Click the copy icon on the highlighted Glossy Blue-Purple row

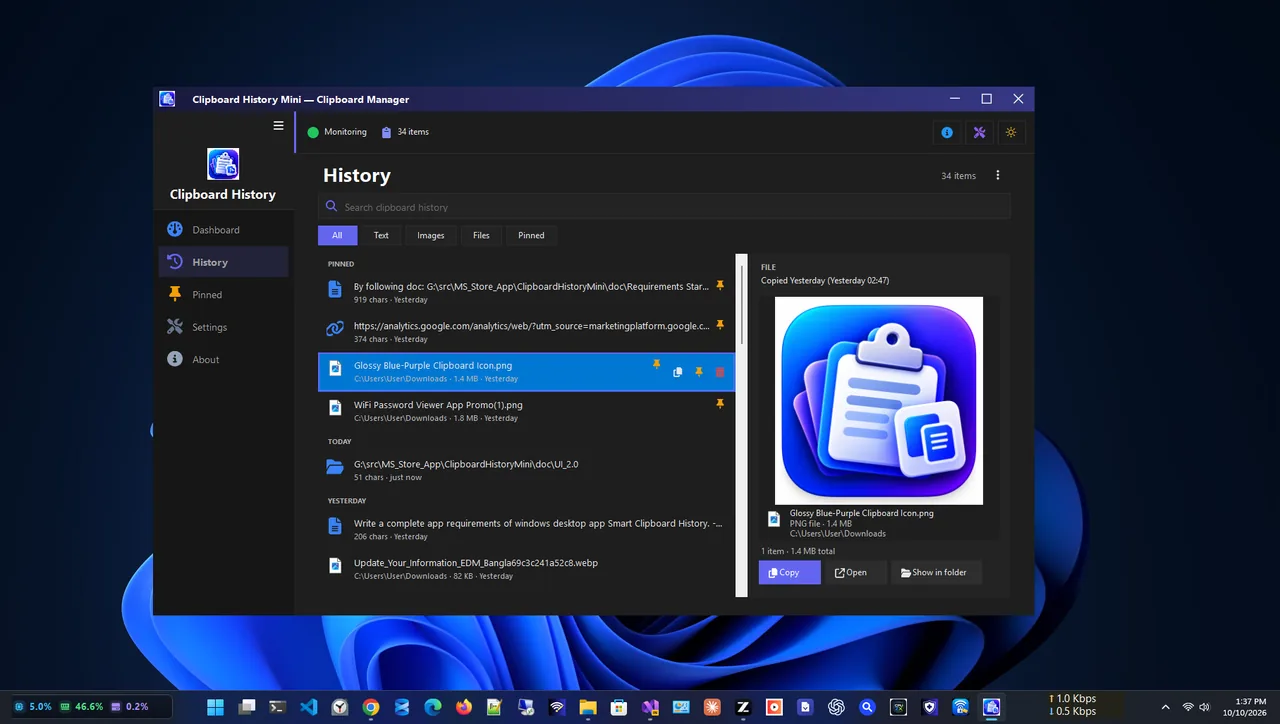[677, 372]
